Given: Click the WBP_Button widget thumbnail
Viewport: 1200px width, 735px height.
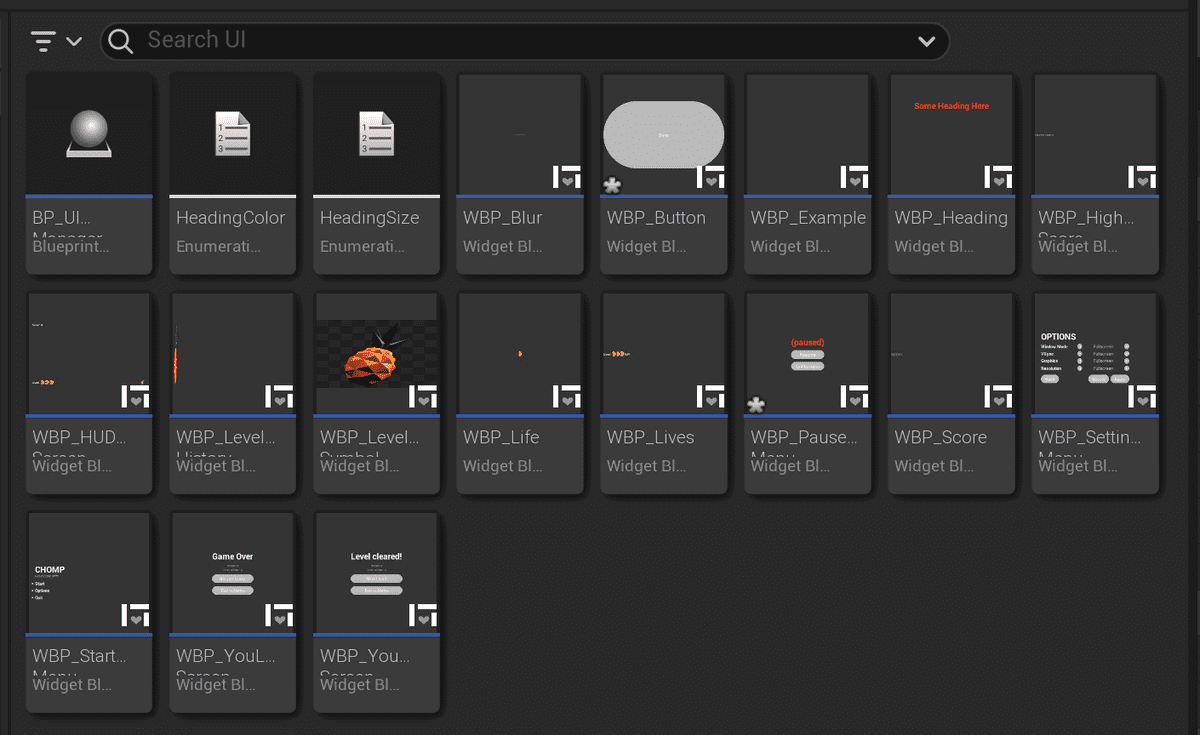Looking at the screenshot, I should click(664, 134).
